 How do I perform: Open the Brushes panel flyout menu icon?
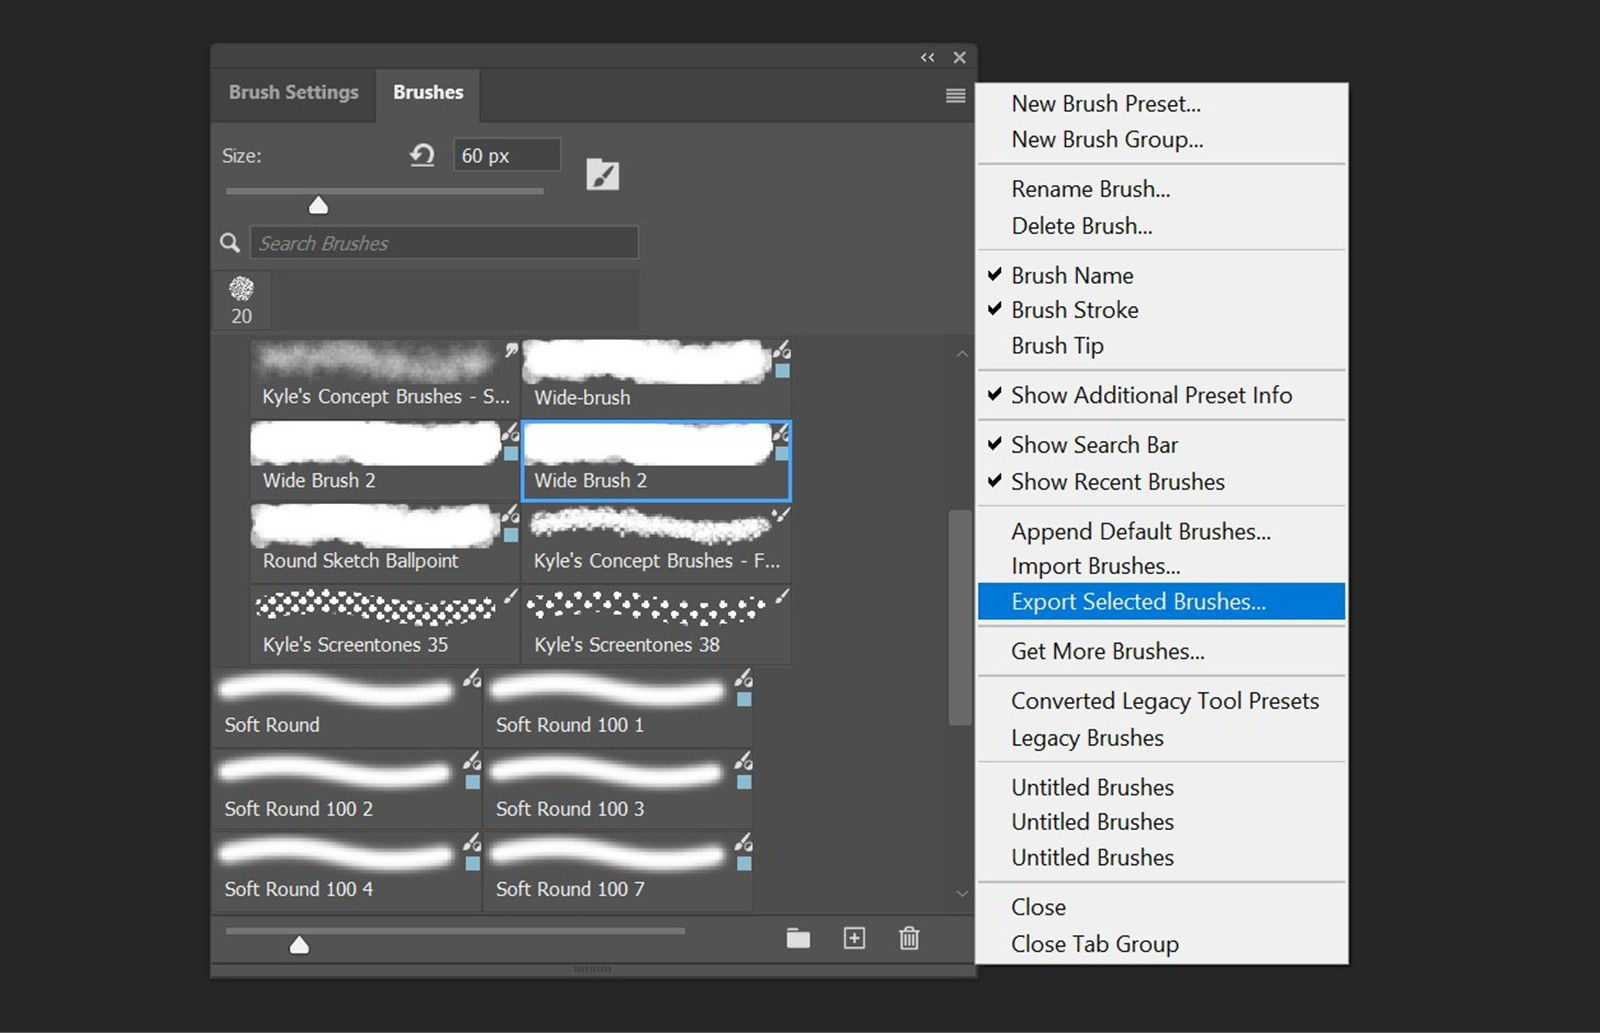pyautogui.click(x=955, y=95)
